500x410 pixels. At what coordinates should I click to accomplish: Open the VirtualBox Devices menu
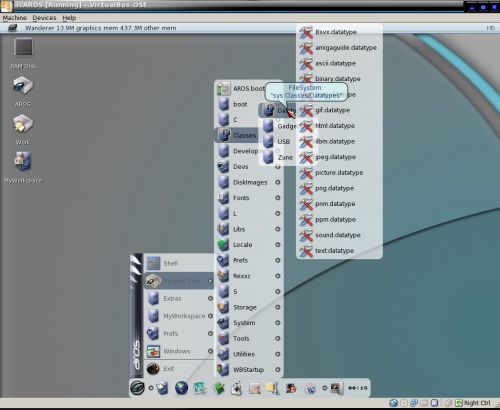[x=44, y=18]
